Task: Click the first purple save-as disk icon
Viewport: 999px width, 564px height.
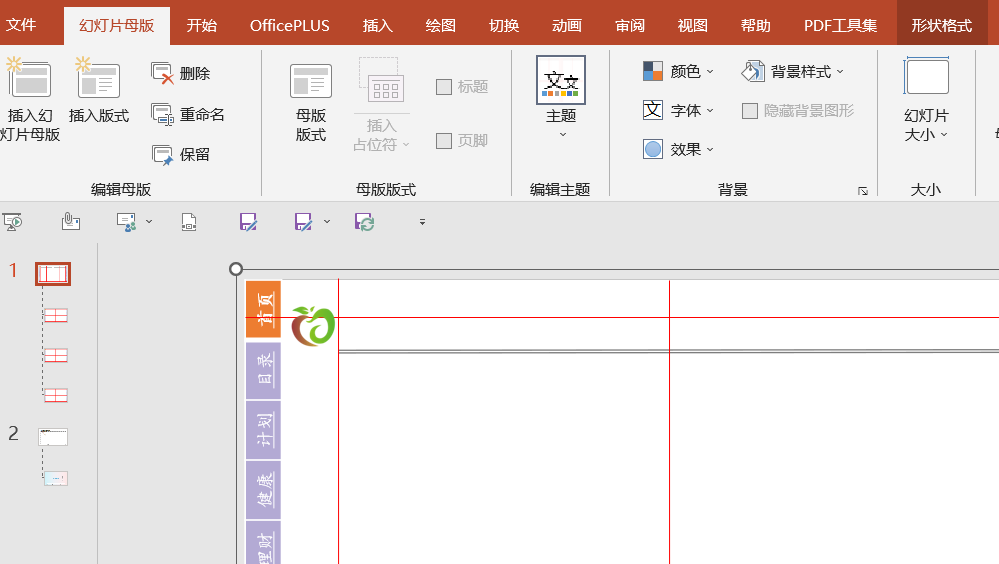Action: 248,222
